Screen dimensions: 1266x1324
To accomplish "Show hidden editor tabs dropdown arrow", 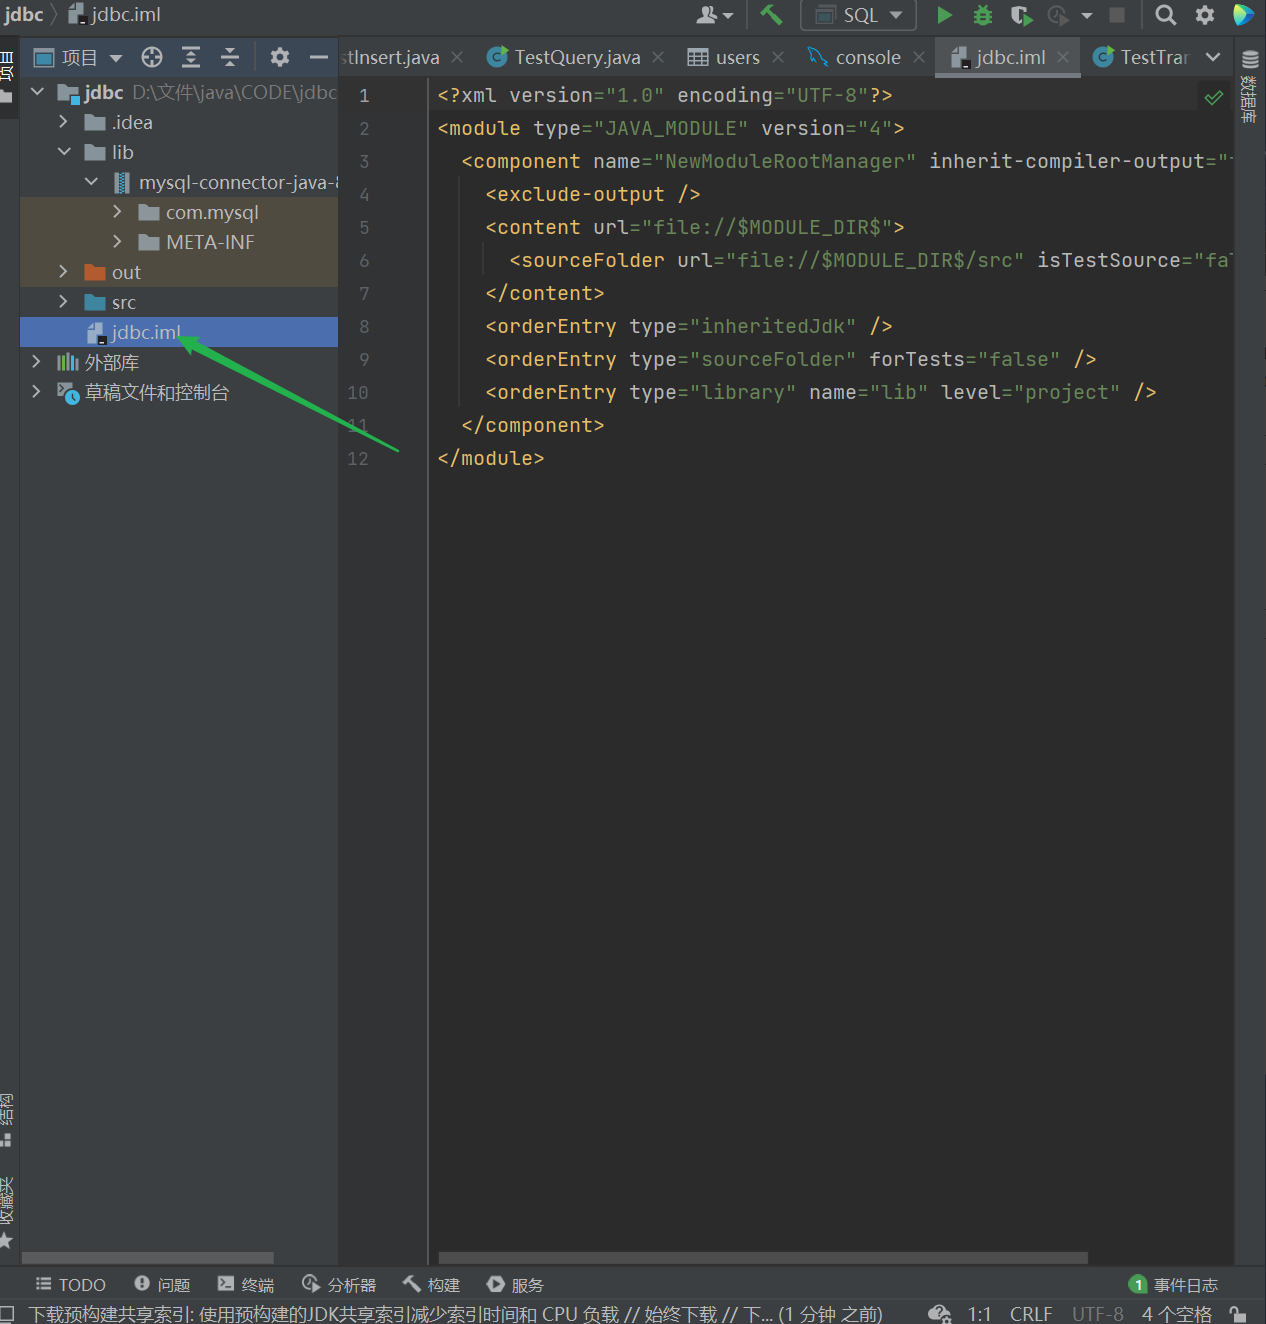I will [1213, 57].
